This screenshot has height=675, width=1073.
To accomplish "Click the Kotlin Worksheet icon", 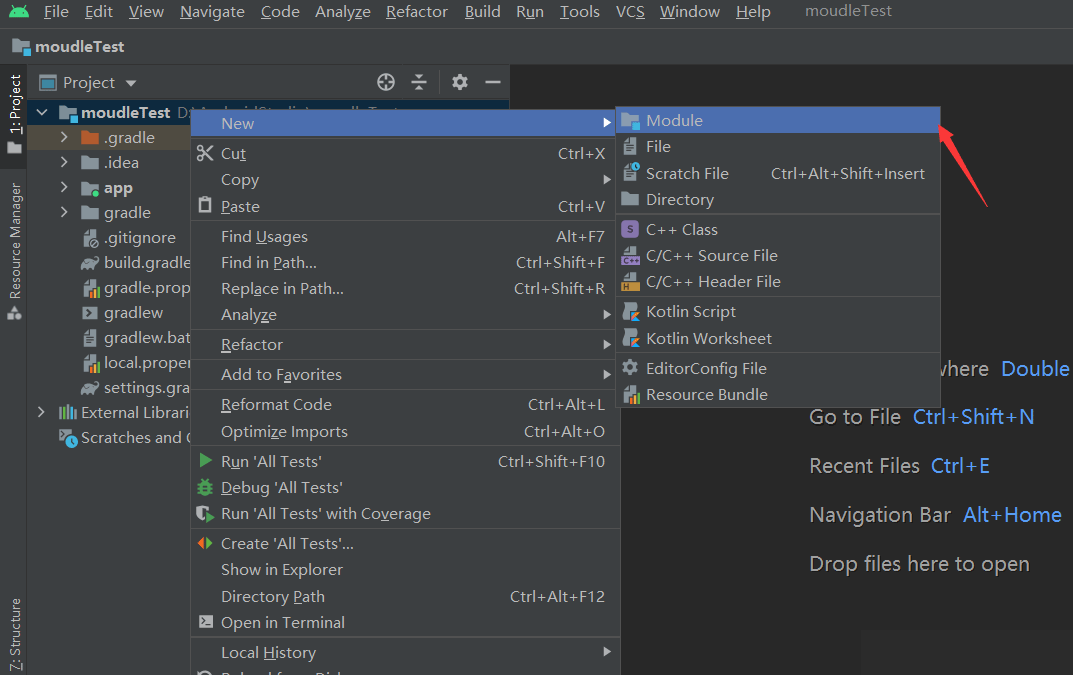I will 630,338.
